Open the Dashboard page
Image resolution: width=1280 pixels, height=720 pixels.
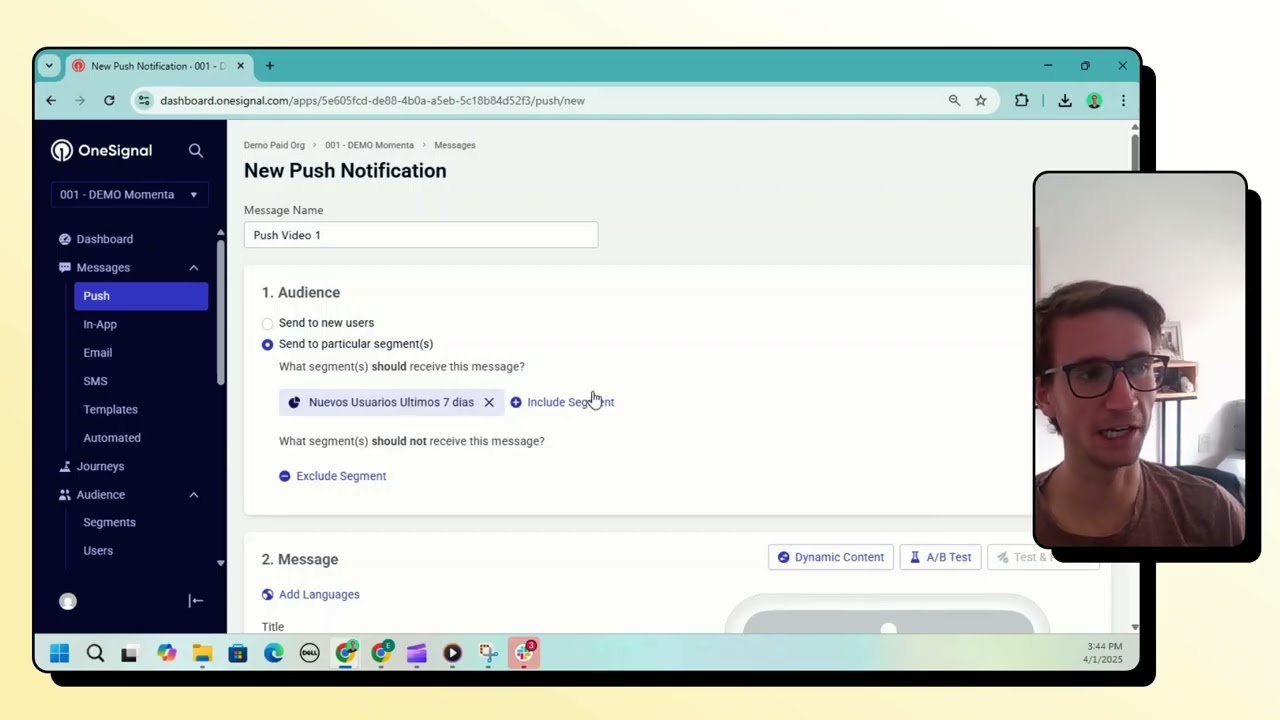(105, 239)
